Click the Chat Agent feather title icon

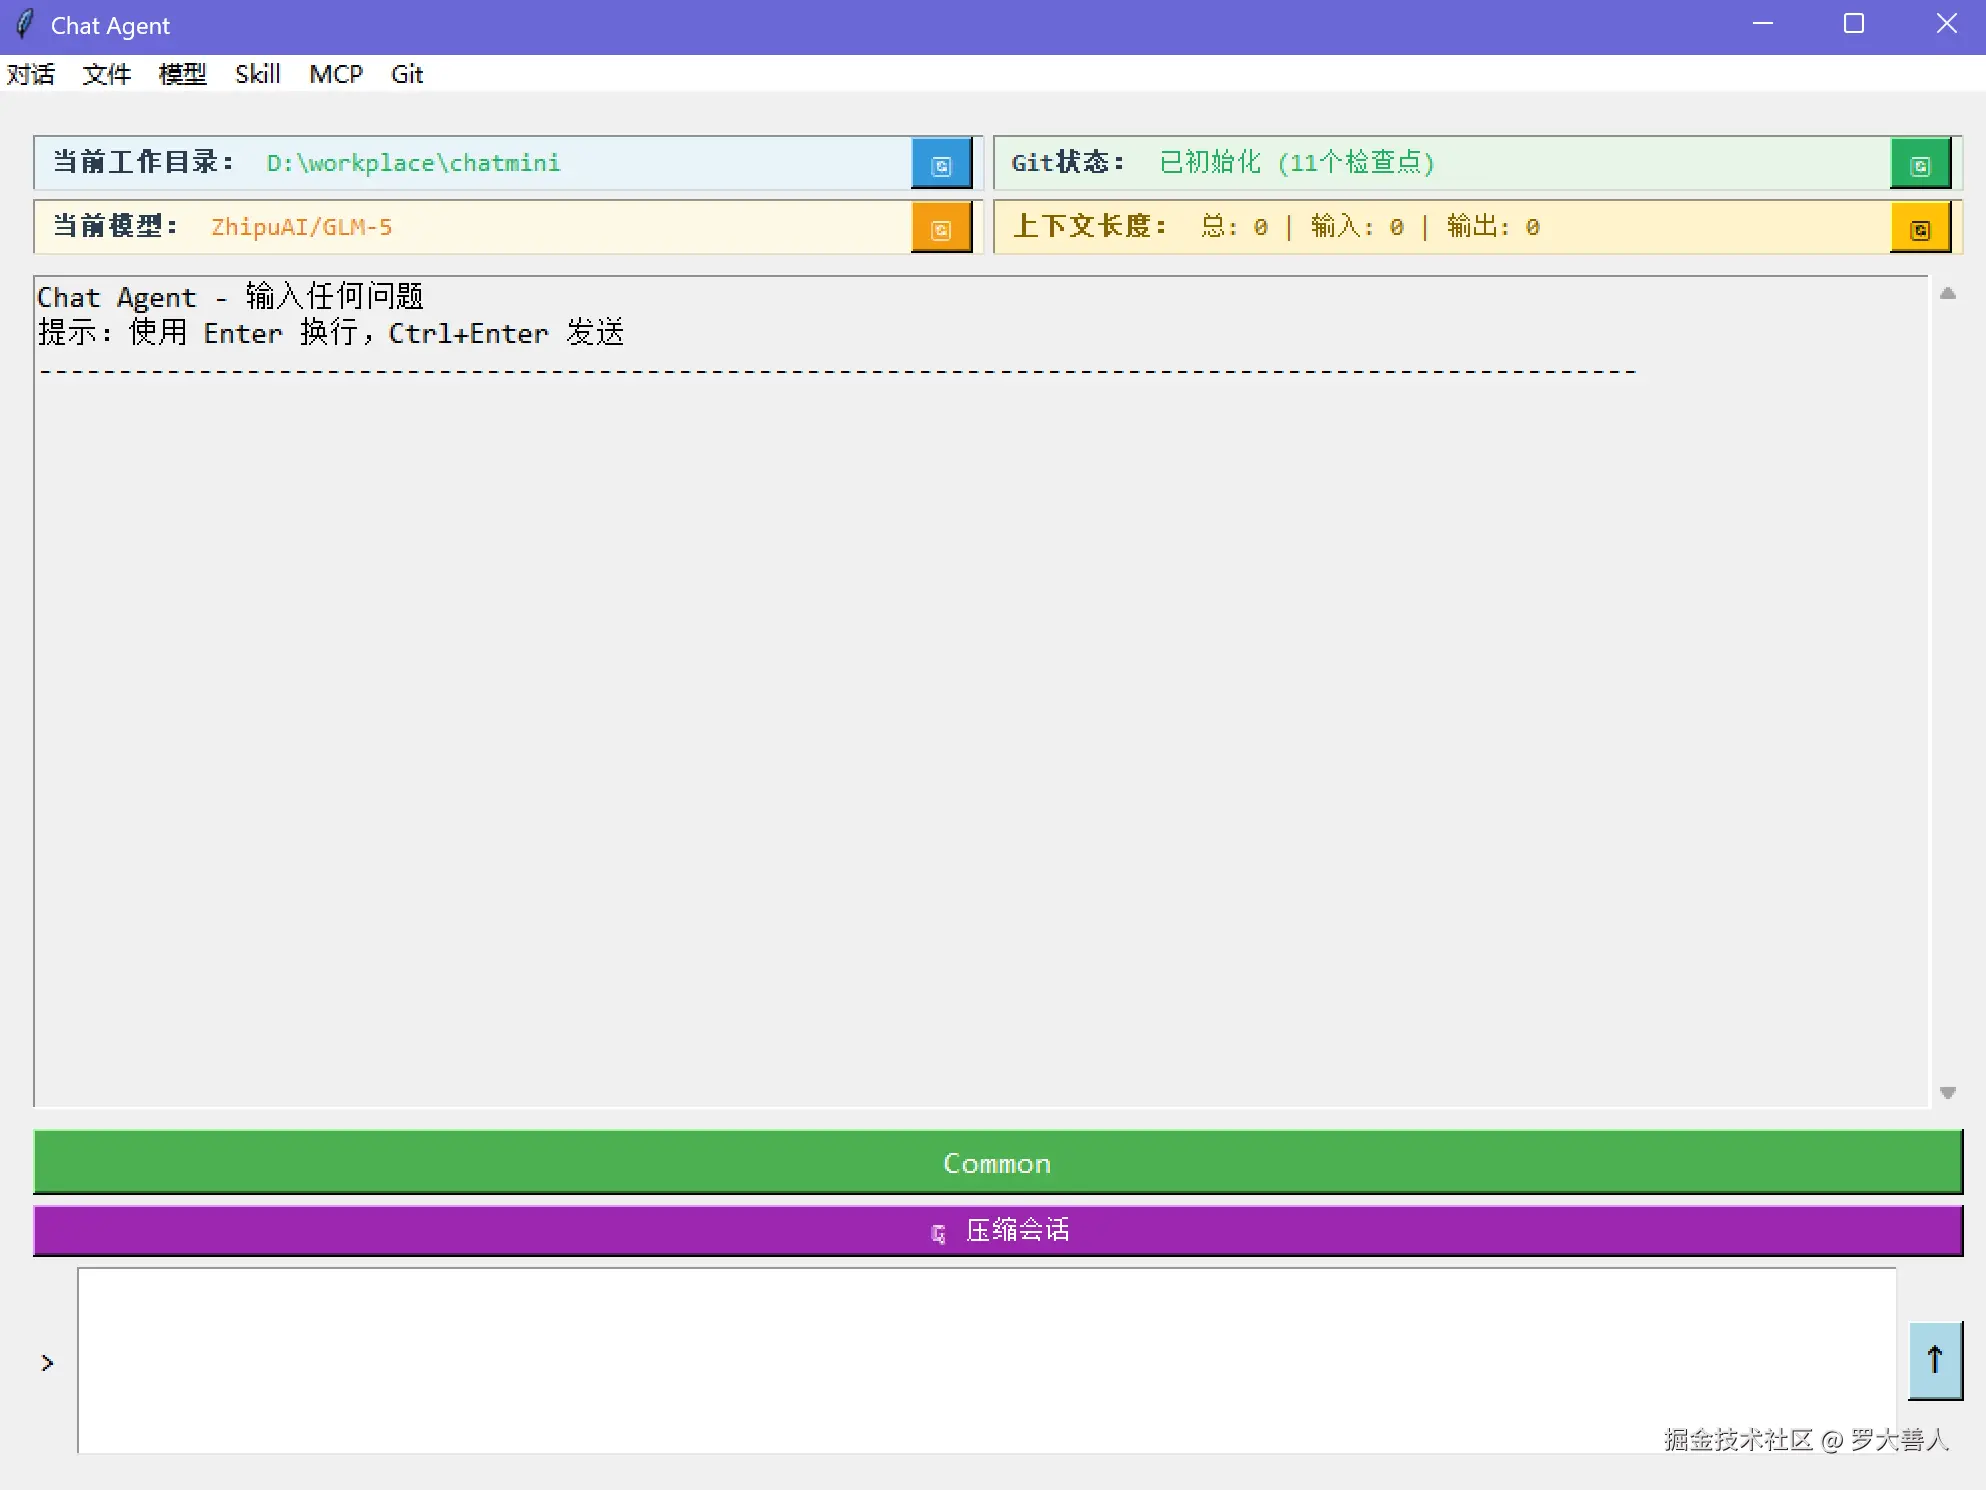point(24,24)
